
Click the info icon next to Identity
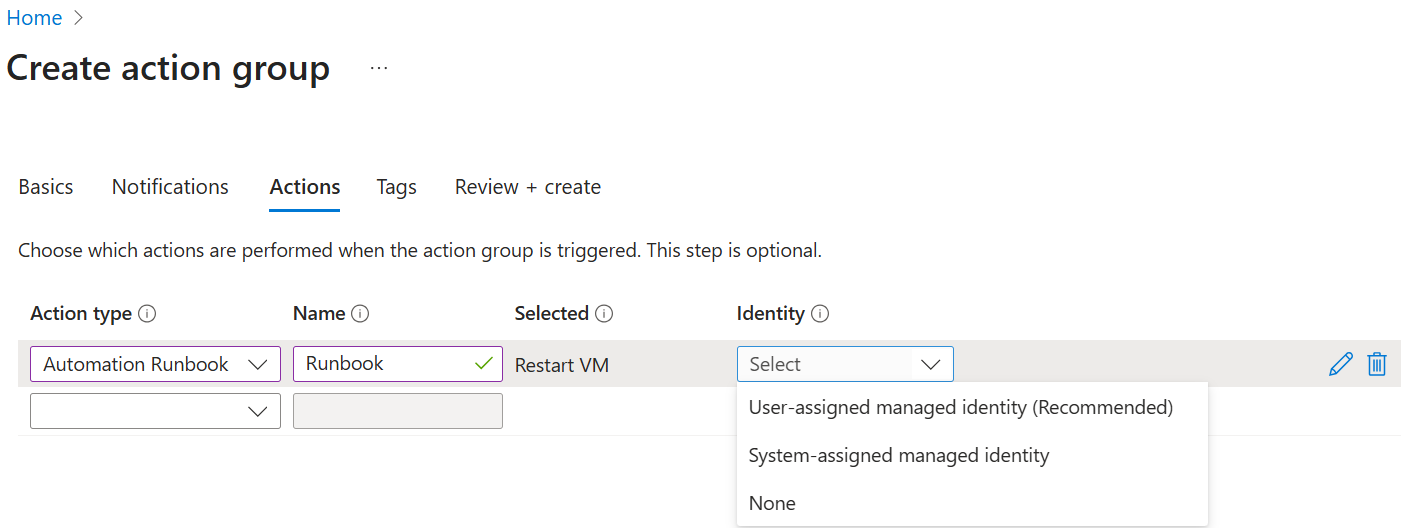point(820,314)
